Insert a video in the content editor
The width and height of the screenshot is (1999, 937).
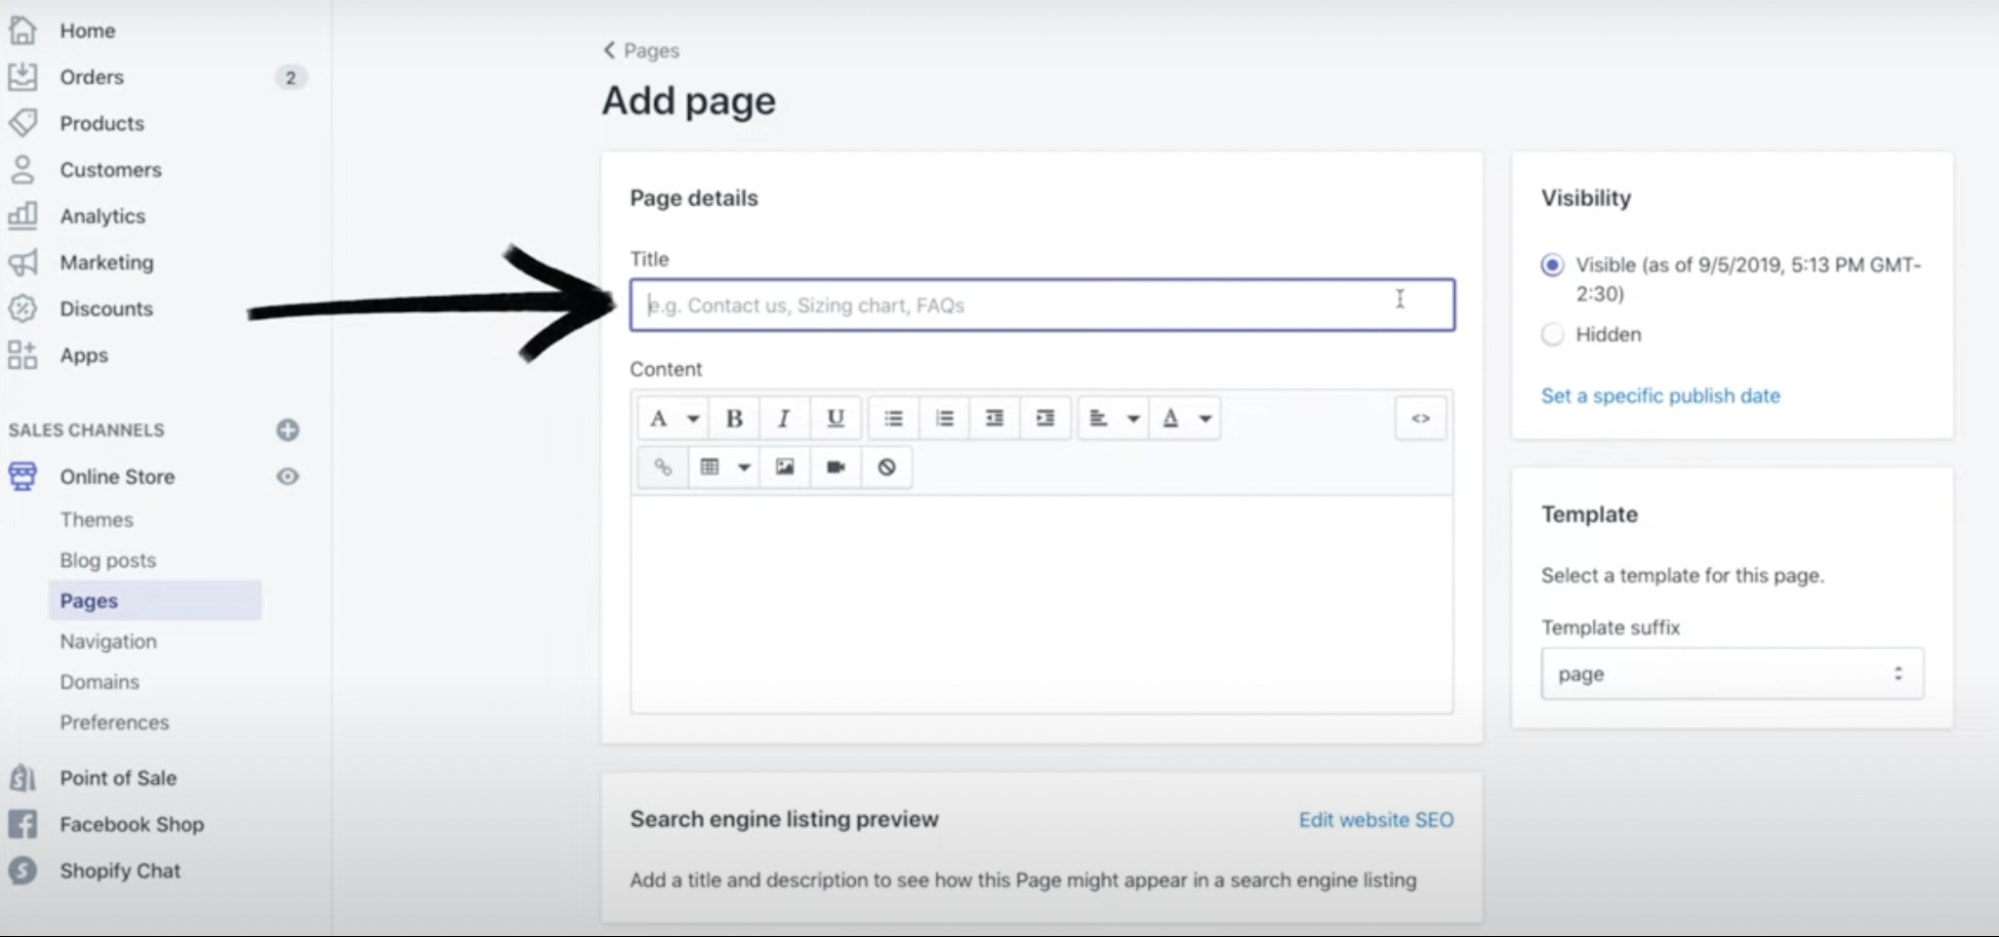click(835, 466)
